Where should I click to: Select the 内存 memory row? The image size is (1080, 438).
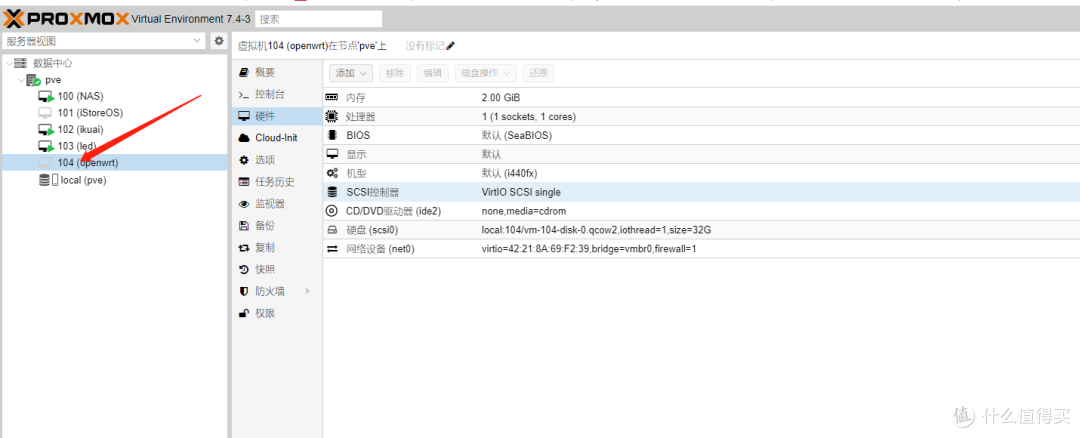[701, 98]
